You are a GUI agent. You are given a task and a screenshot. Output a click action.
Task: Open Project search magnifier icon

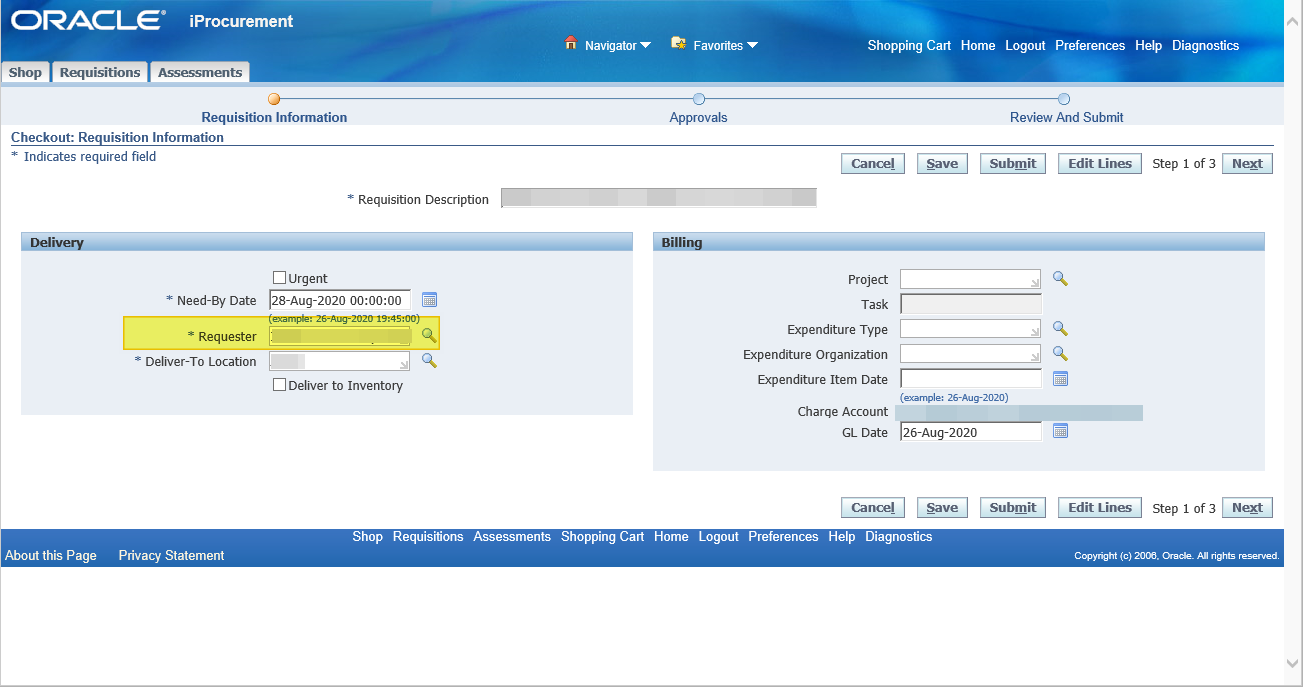1060,279
